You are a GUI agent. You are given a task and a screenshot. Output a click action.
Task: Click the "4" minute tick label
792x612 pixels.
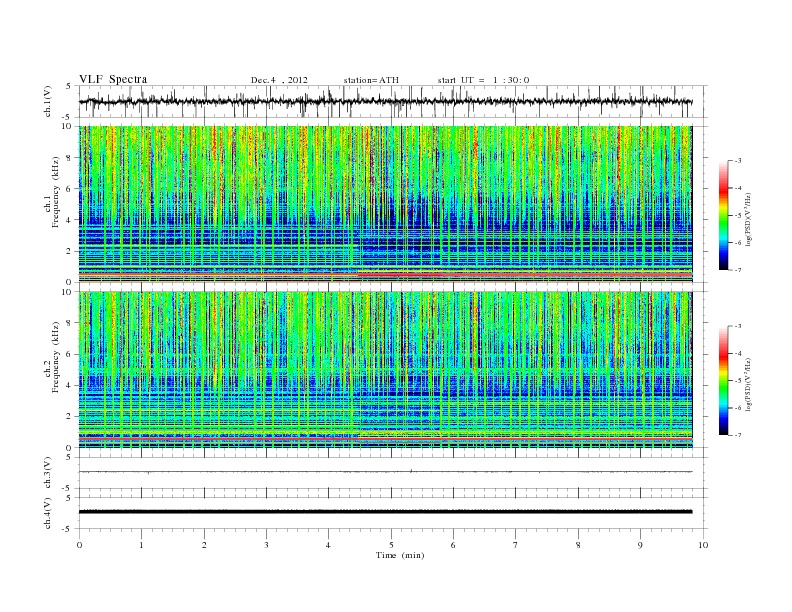pos(328,545)
